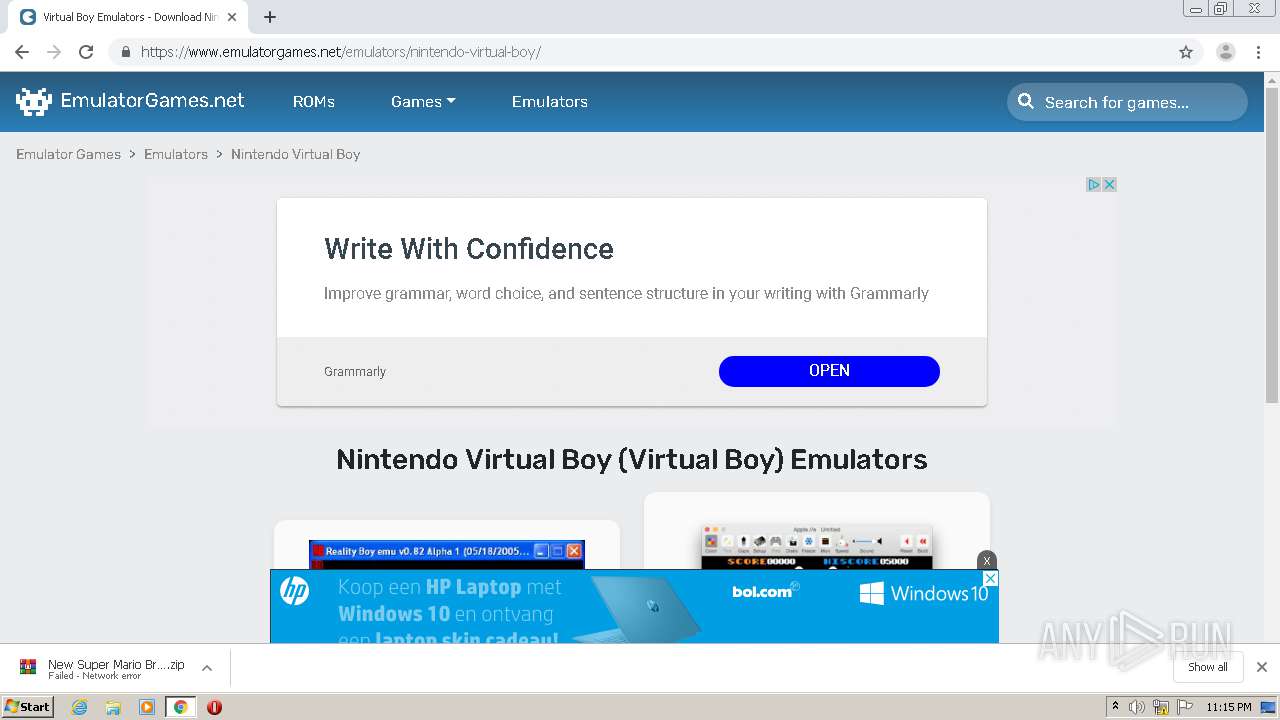Click the volume speaker tray icon
Screen dimensions: 1280x720
[1137, 707]
